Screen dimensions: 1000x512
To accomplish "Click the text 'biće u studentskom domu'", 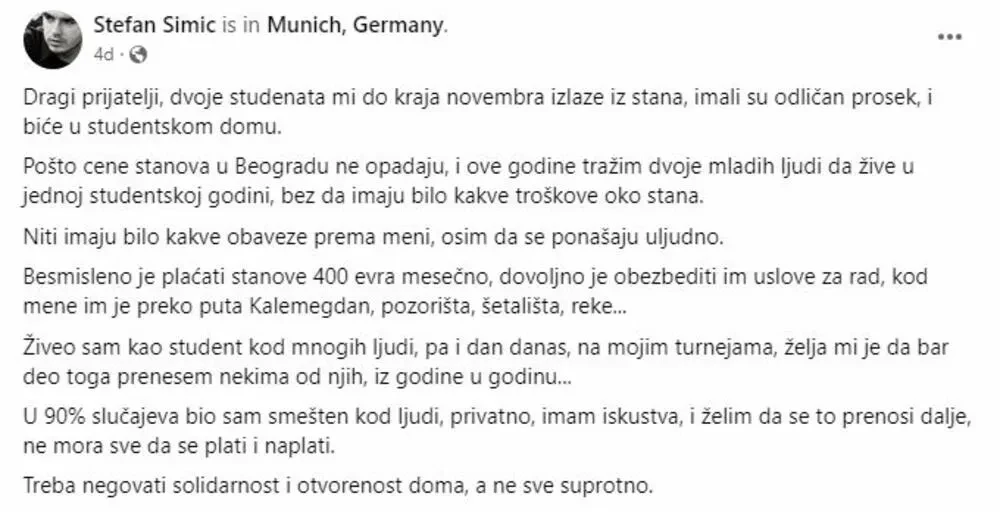I will [x=152, y=126].
